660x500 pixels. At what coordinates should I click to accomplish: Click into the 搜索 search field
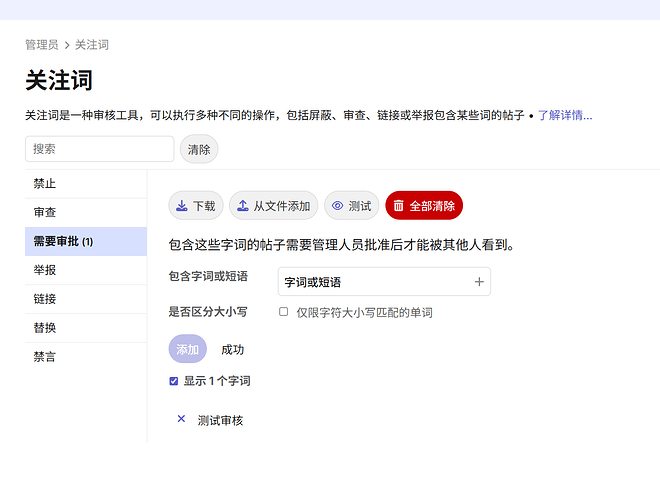point(100,149)
